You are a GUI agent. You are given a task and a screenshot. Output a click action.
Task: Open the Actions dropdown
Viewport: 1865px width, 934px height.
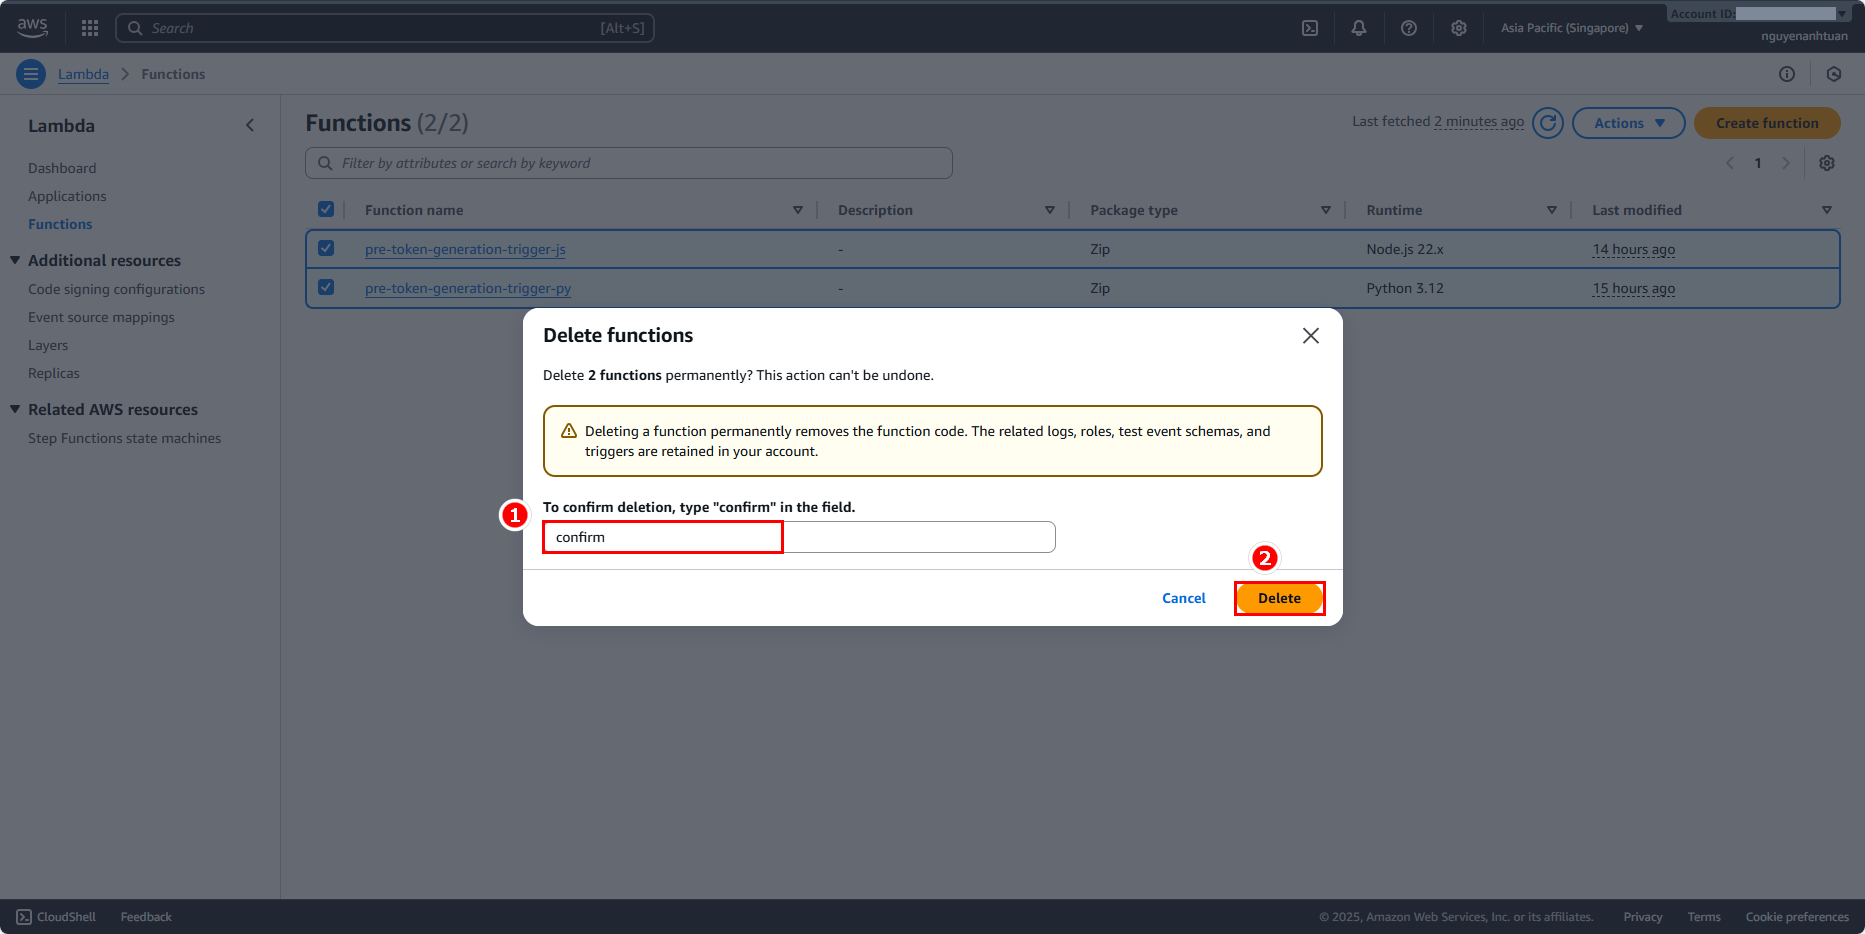coord(1628,123)
